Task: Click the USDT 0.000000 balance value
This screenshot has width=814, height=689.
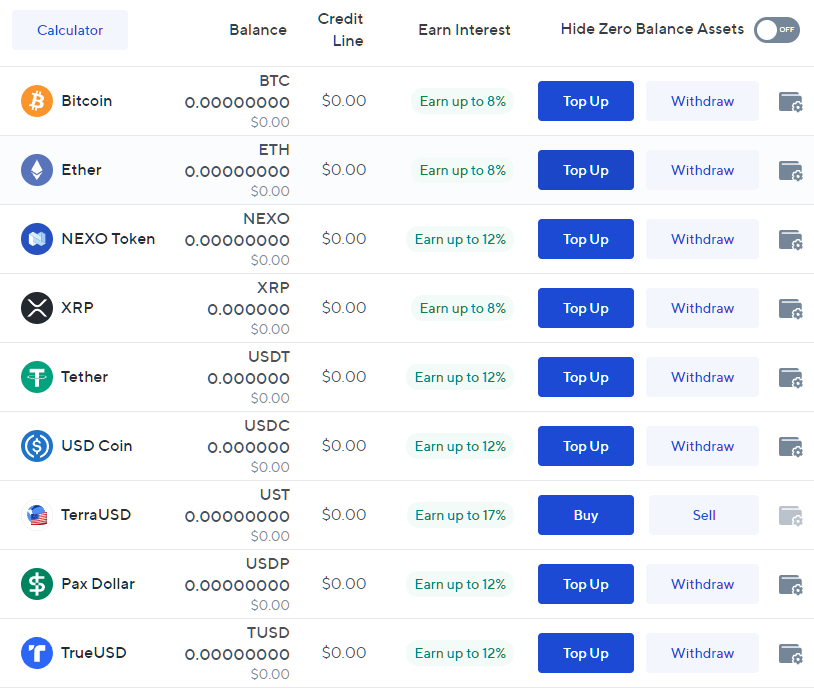Action: click(x=249, y=379)
